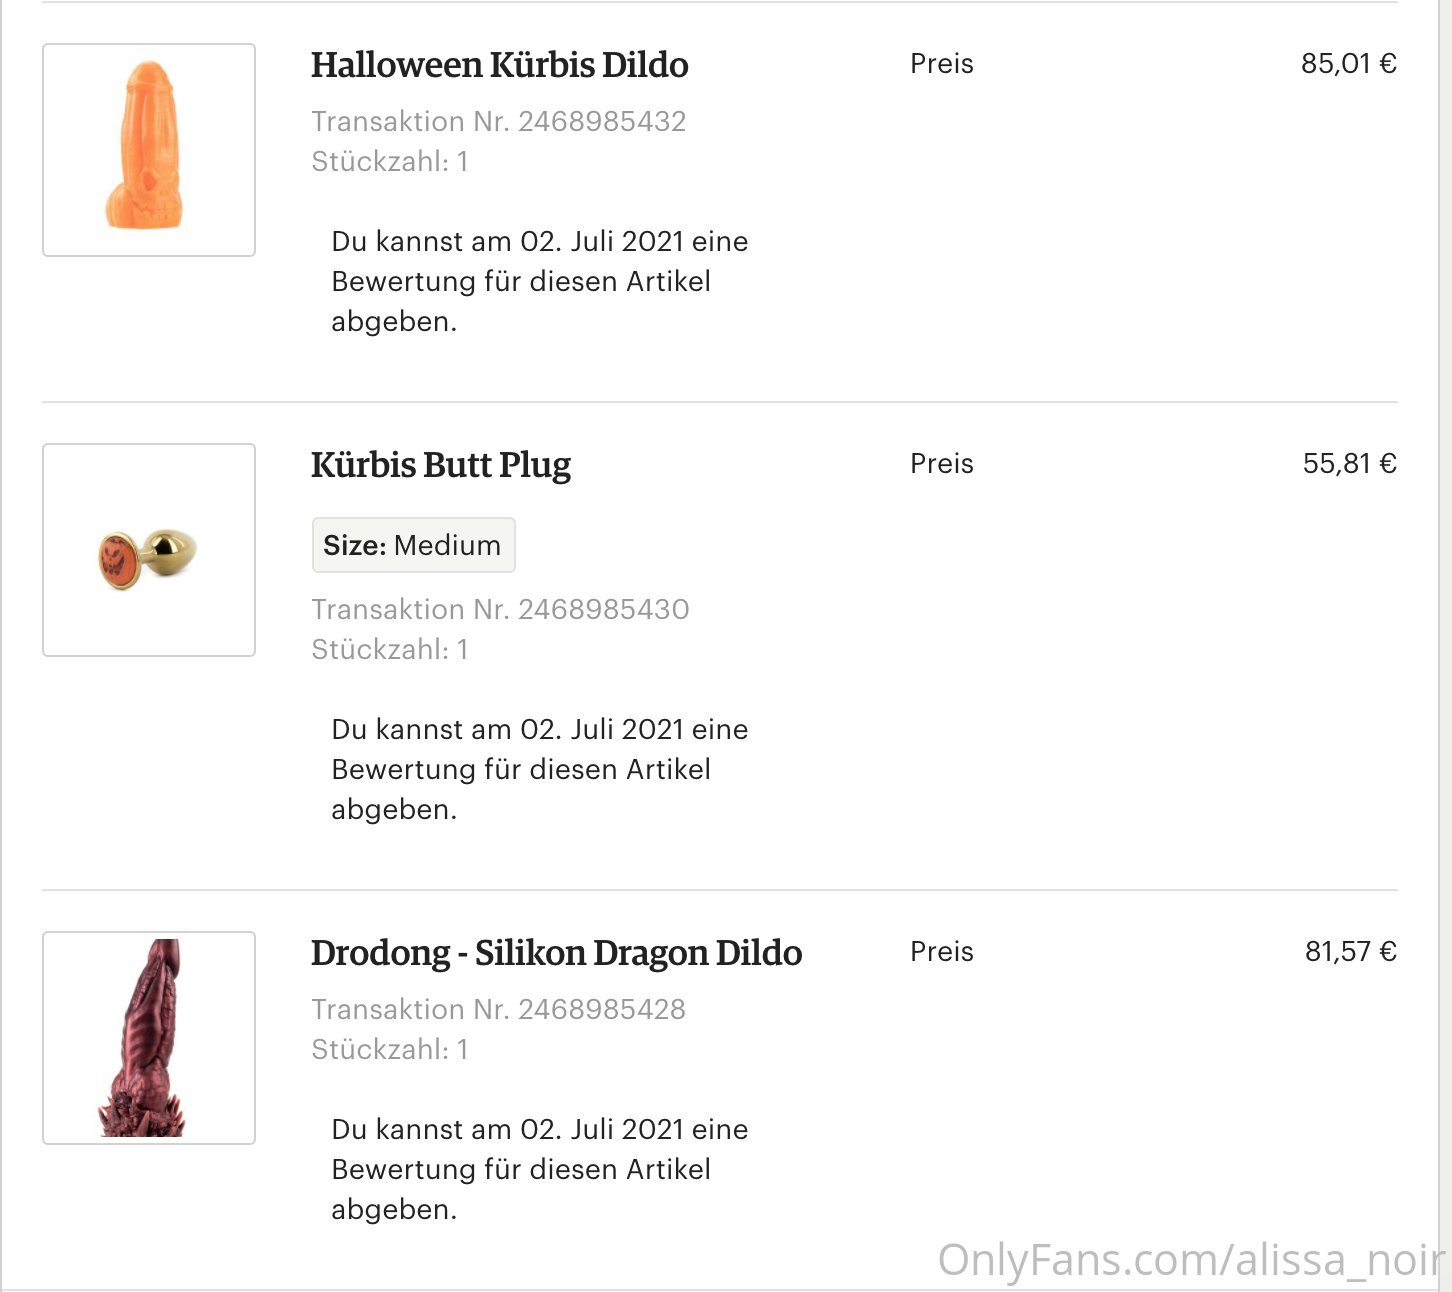
Task: Click Stückzahl under the Kürbis Butt Plug
Action: 389,650
